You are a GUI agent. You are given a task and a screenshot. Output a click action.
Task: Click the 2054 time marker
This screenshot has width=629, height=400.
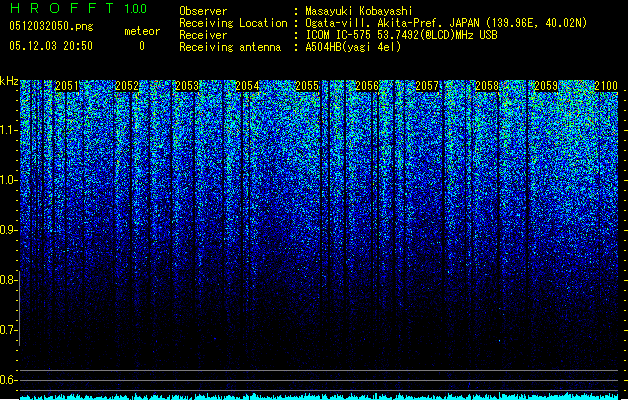(247, 86)
